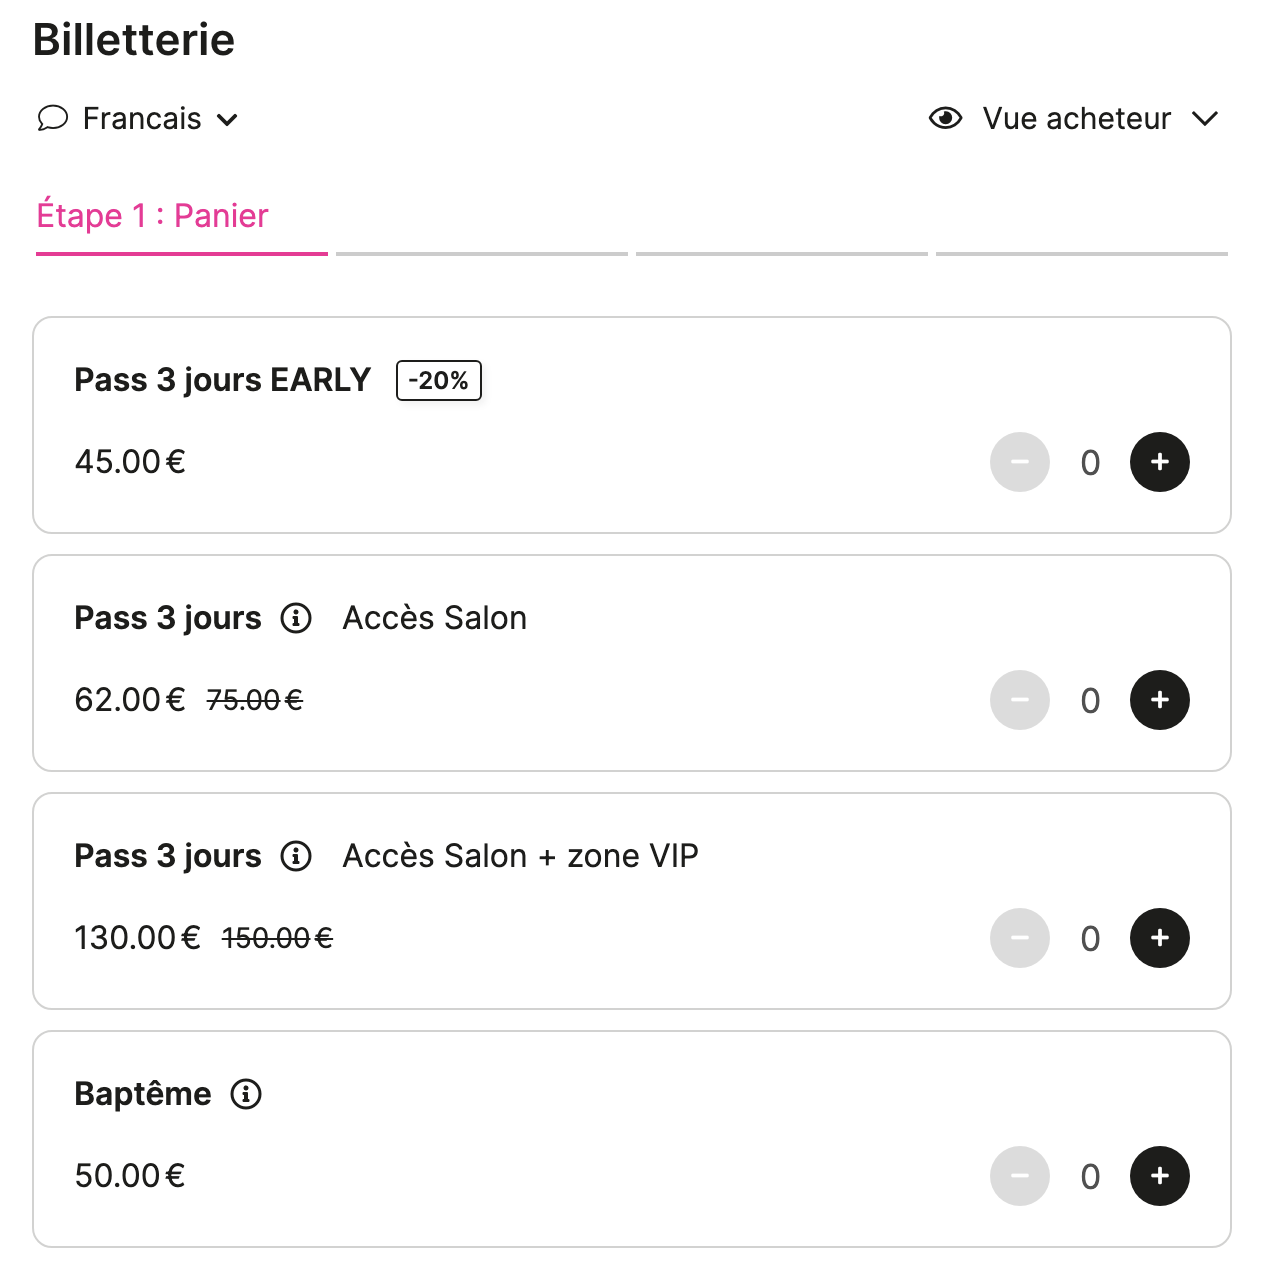Image resolution: width=1264 pixels, height=1262 pixels.
Task: Toggle the eye icon for Vue acheteur
Action: point(945,118)
